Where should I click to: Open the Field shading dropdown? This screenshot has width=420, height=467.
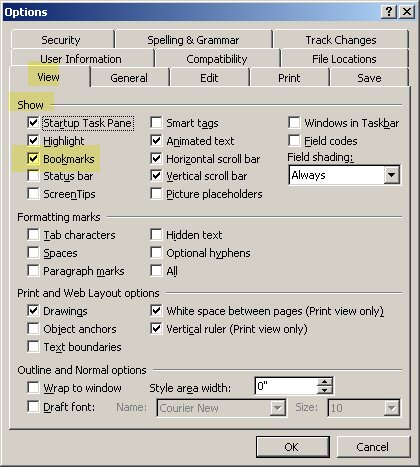[x=391, y=175]
